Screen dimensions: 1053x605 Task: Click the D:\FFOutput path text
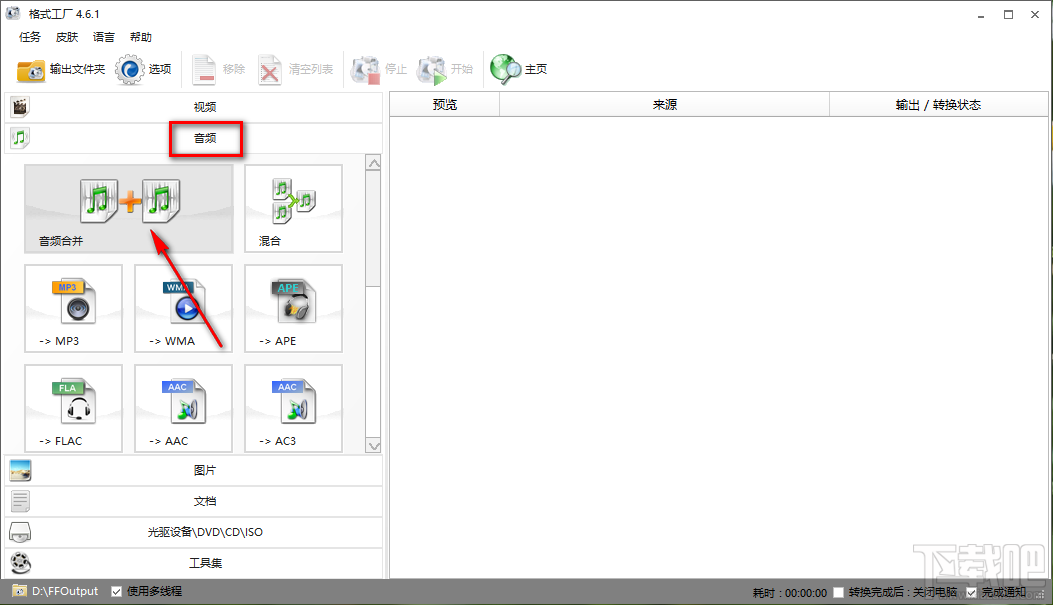[x=65, y=592]
